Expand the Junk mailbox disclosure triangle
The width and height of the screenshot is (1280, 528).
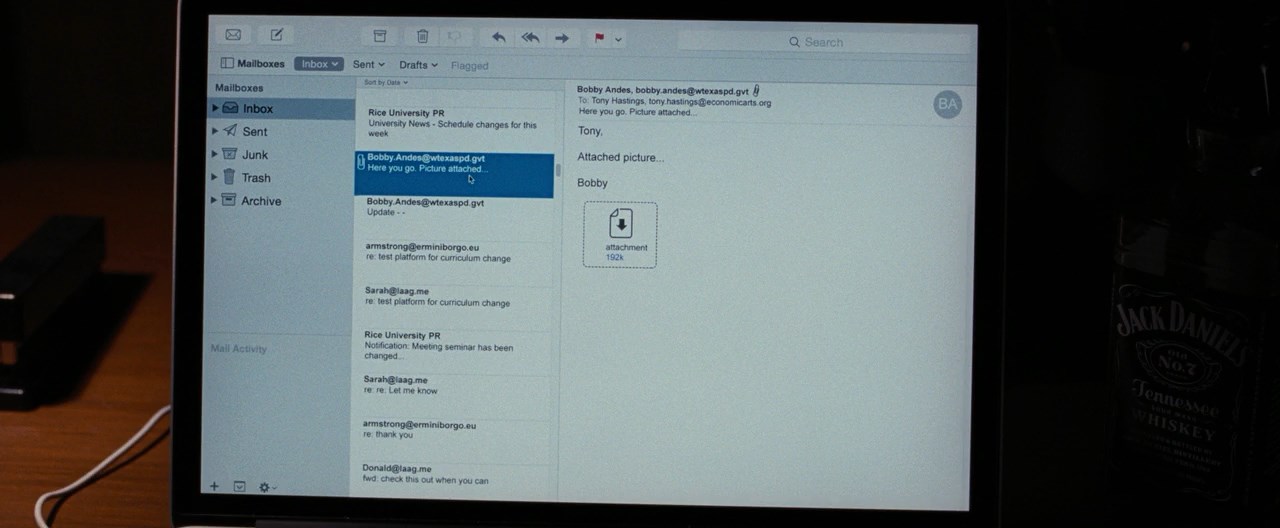click(x=214, y=154)
